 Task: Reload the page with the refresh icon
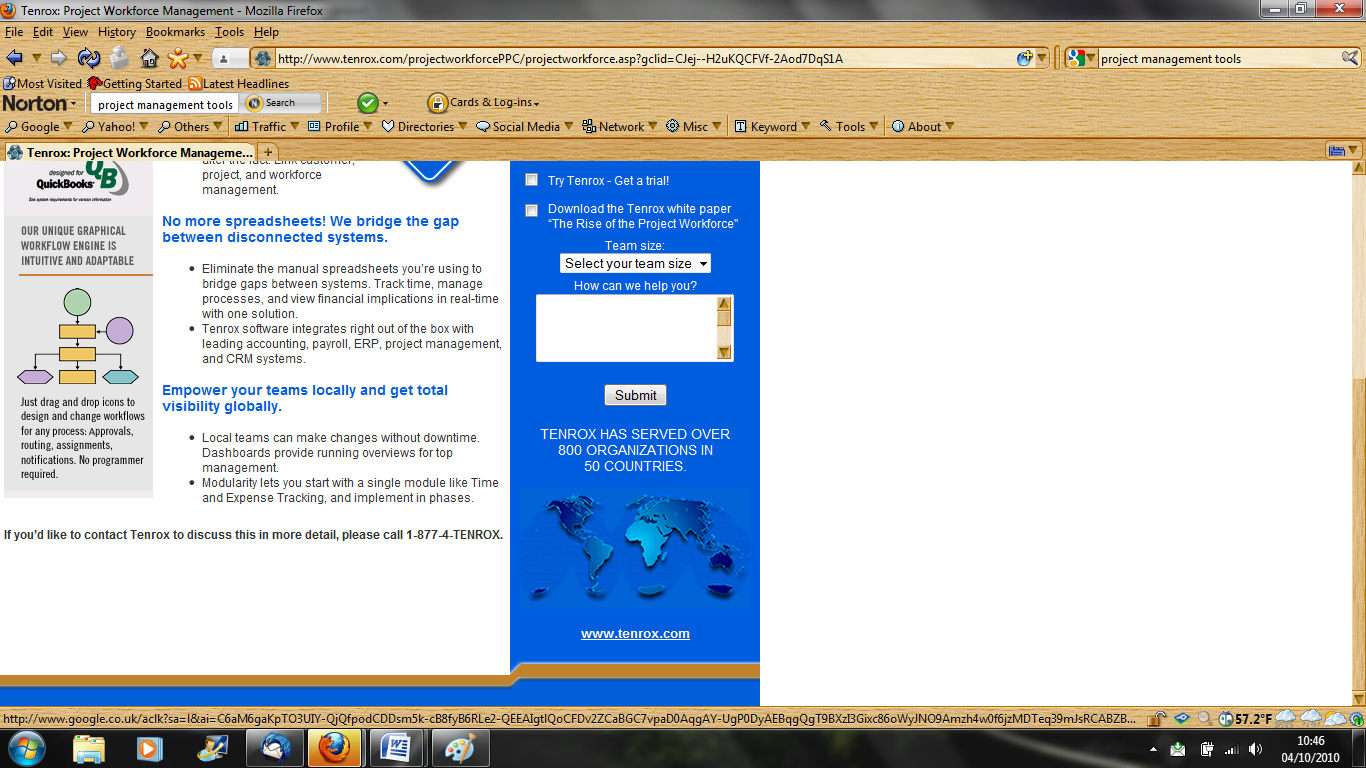[88, 58]
